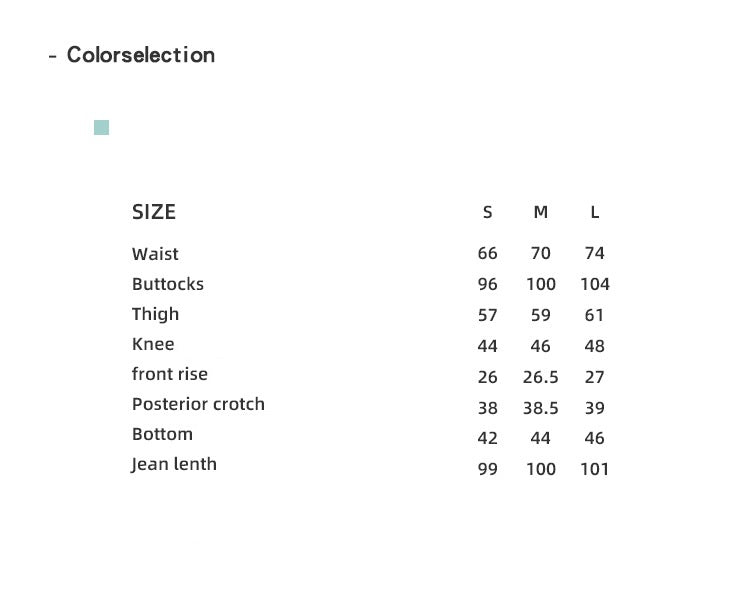The width and height of the screenshot is (750, 597).
Task: Click the Knee row label
Action: pos(153,344)
